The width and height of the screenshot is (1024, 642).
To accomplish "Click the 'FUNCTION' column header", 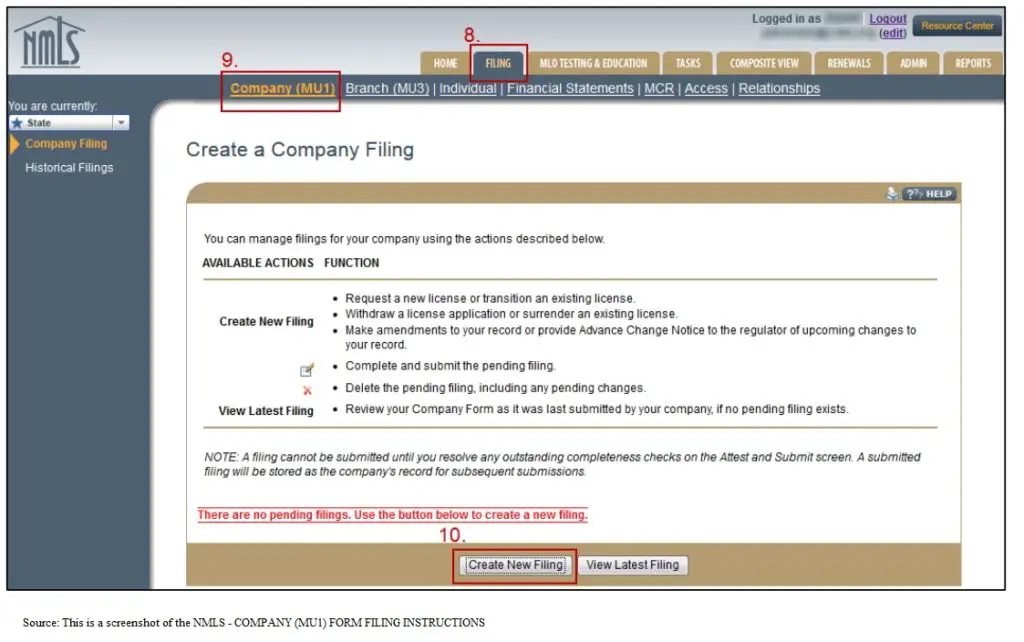I will [x=351, y=263].
